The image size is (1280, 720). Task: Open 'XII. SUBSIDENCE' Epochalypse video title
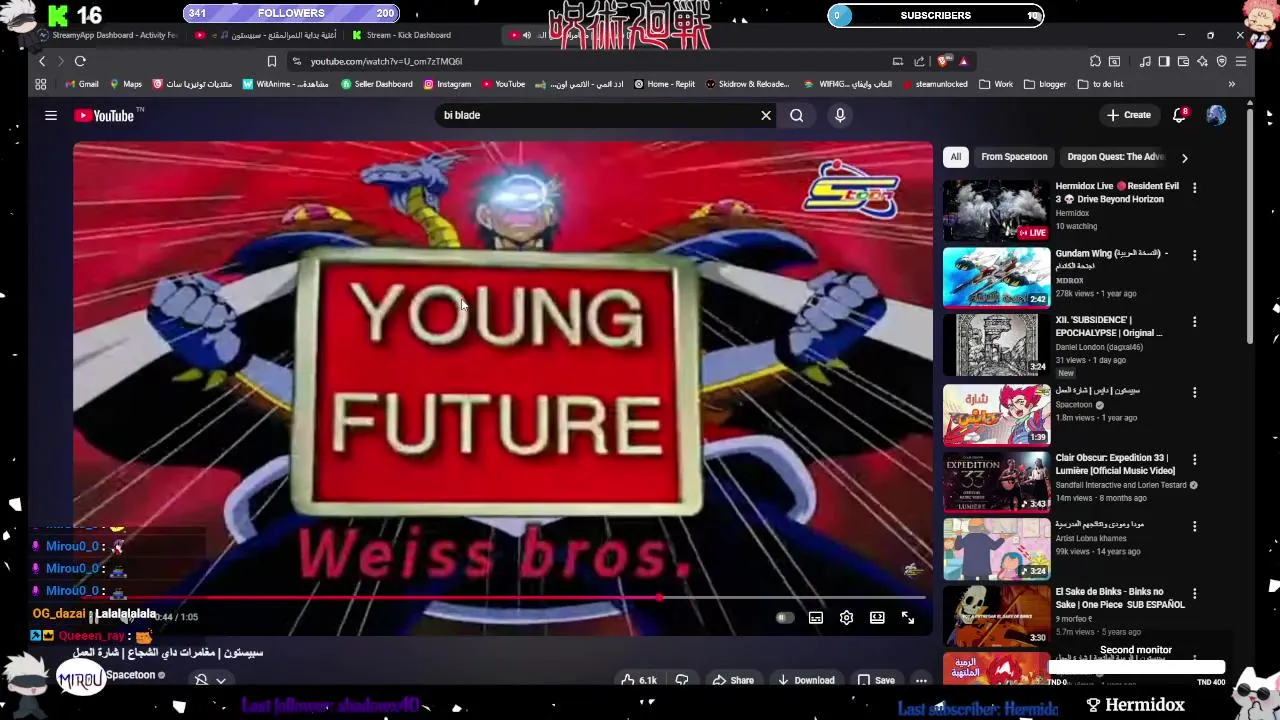(1109, 326)
